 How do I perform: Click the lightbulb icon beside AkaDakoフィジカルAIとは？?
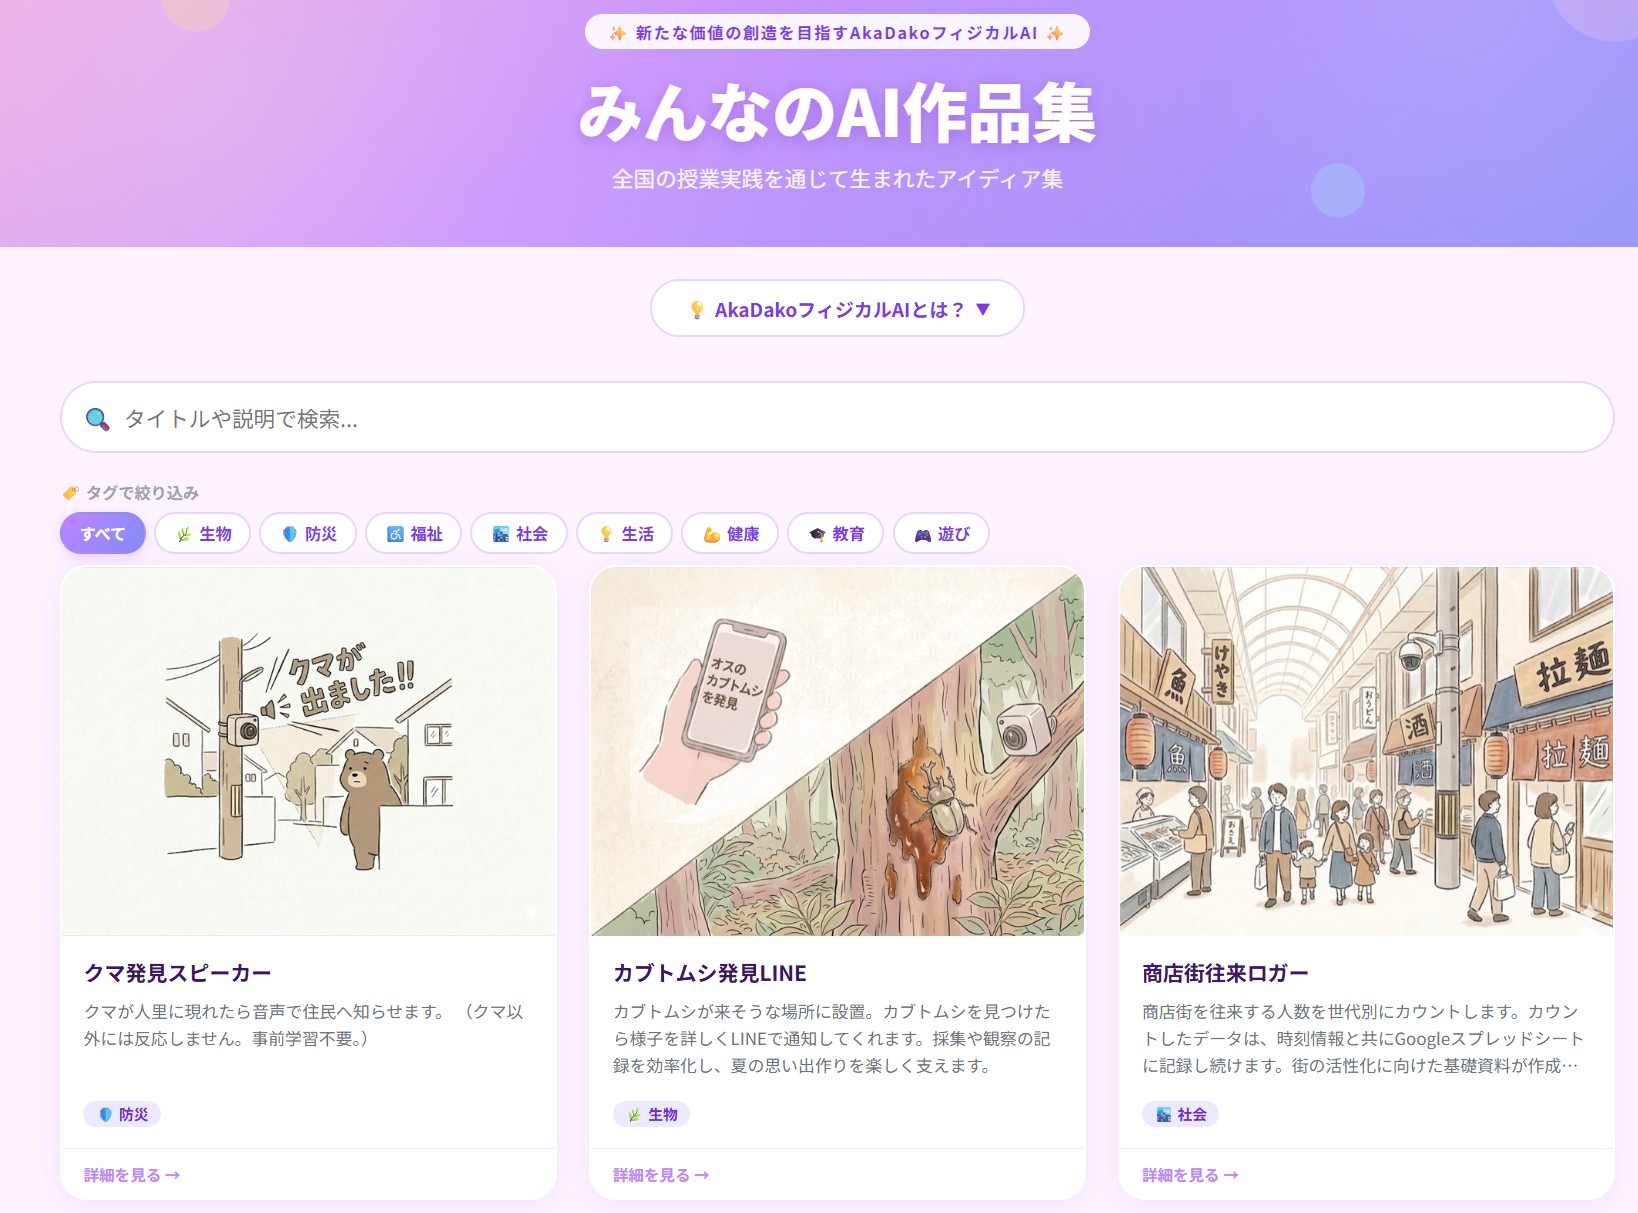tap(697, 310)
